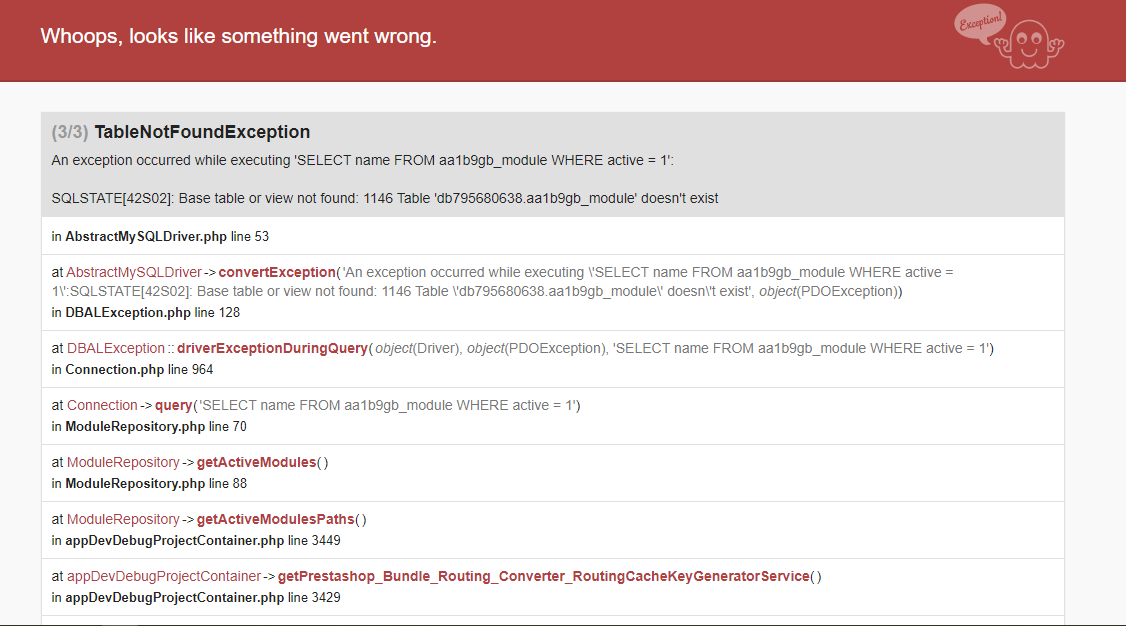Click the query method link
Viewport: 1126px width, 626px height.
(x=174, y=405)
